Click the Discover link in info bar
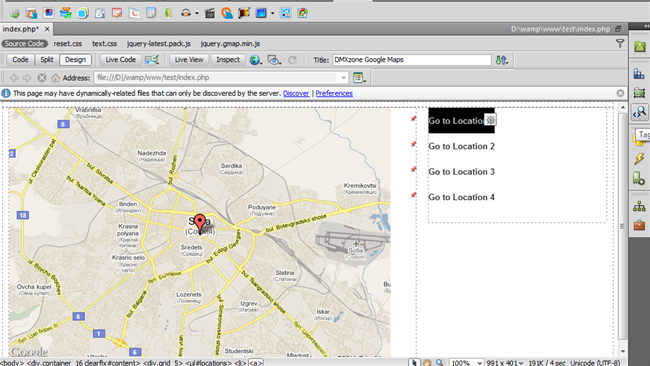This screenshot has width=650, height=366. point(296,93)
